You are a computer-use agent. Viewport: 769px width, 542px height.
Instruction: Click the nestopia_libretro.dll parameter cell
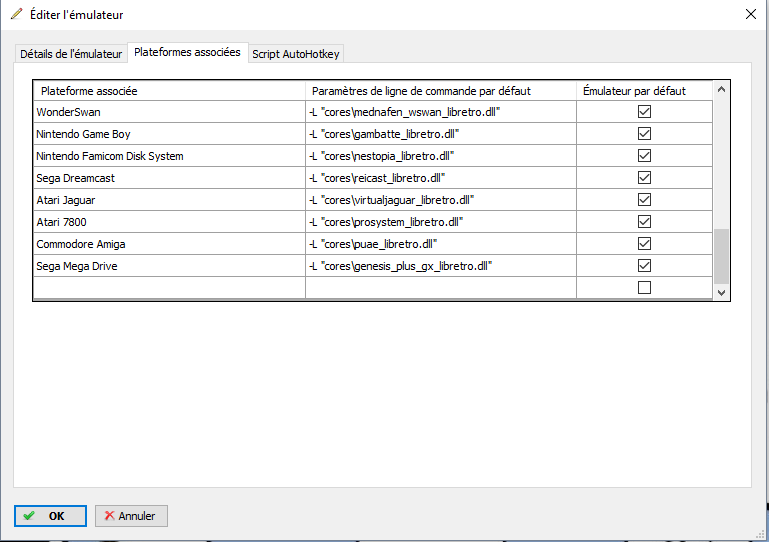tap(441, 156)
